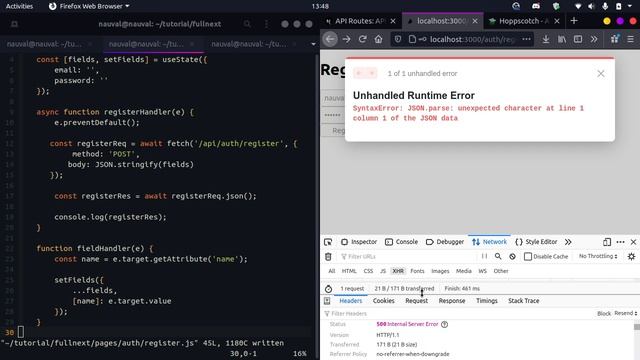The width and height of the screenshot is (640, 360).
Task: Clear network log trash icon
Action: click(328, 257)
